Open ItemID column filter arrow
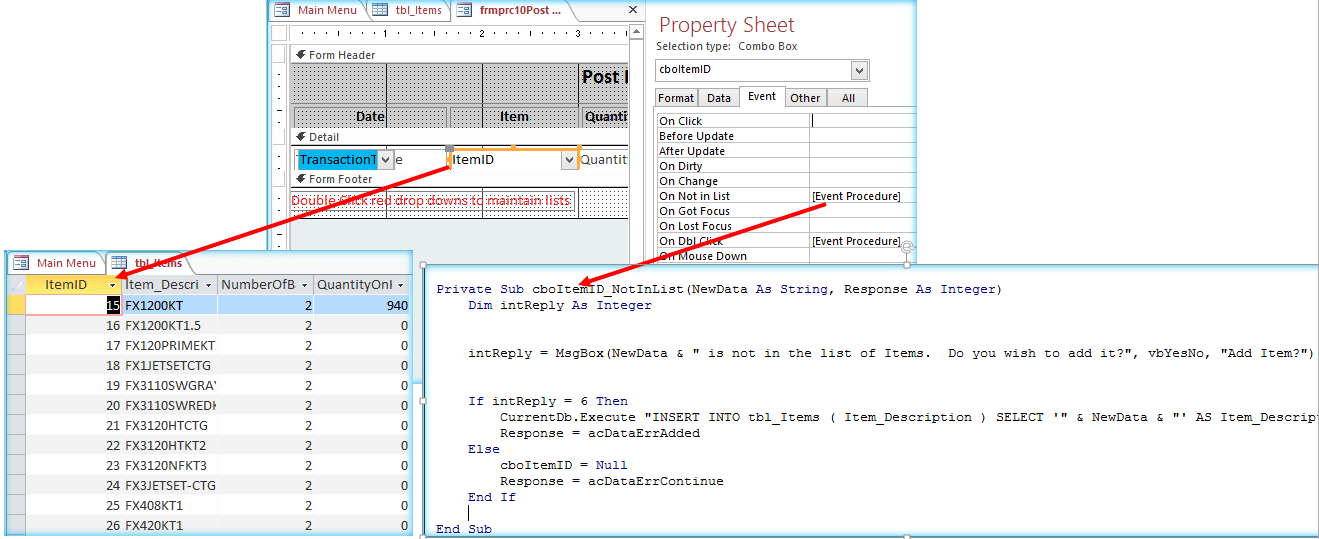The height and width of the screenshot is (539, 1319). 112,284
